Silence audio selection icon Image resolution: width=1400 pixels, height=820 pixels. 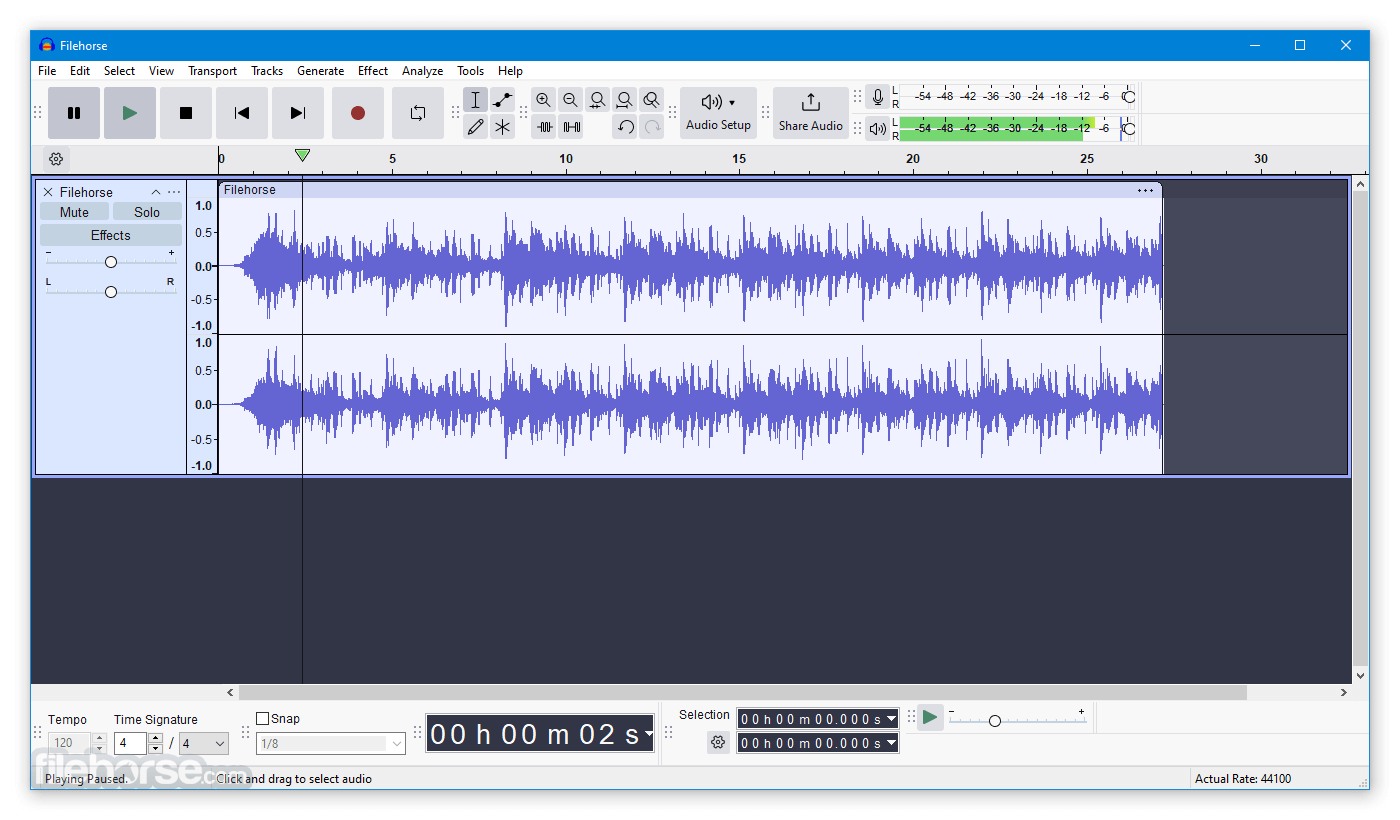[x=571, y=127]
